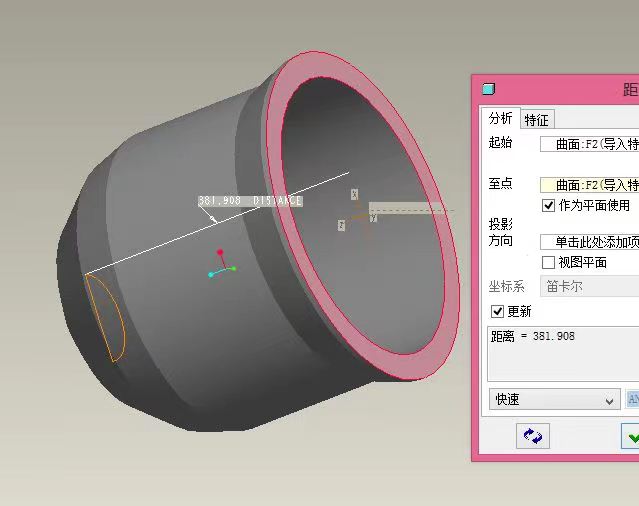
Task: Select the X axis label of the coordinate system
Action: (x=354, y=195)
